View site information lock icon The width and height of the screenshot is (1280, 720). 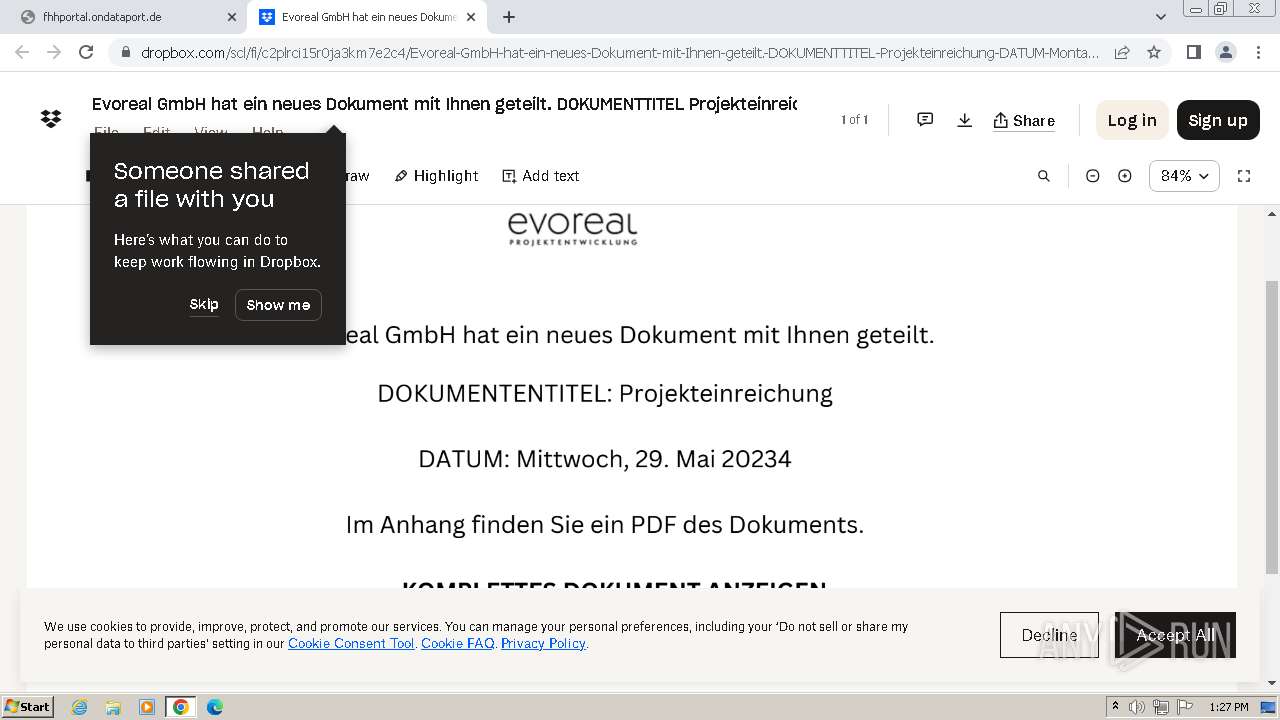point(125,53)
